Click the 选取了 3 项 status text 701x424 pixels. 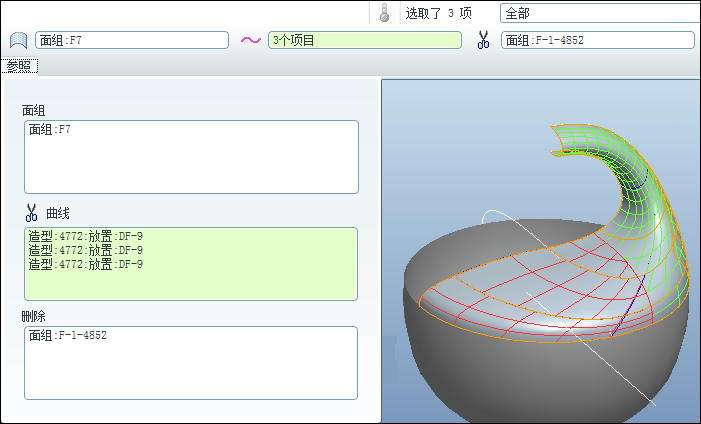coord(438,13)
